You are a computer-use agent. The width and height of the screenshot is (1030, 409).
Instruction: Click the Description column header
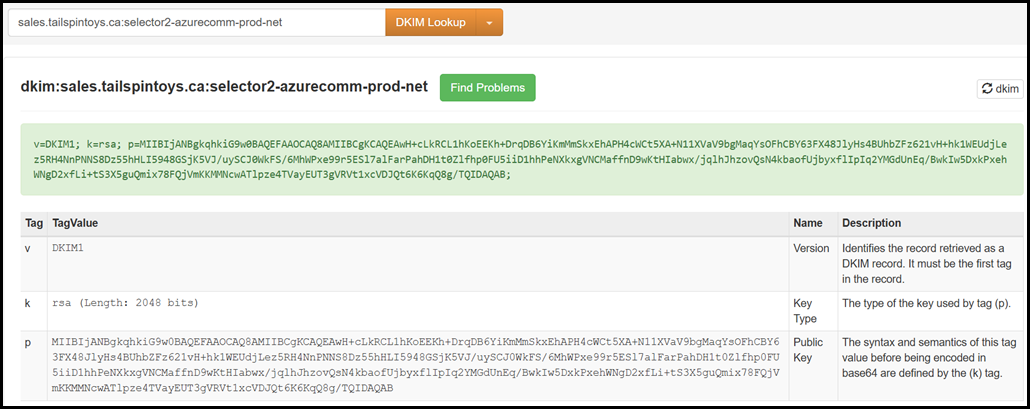pos(872,223)
